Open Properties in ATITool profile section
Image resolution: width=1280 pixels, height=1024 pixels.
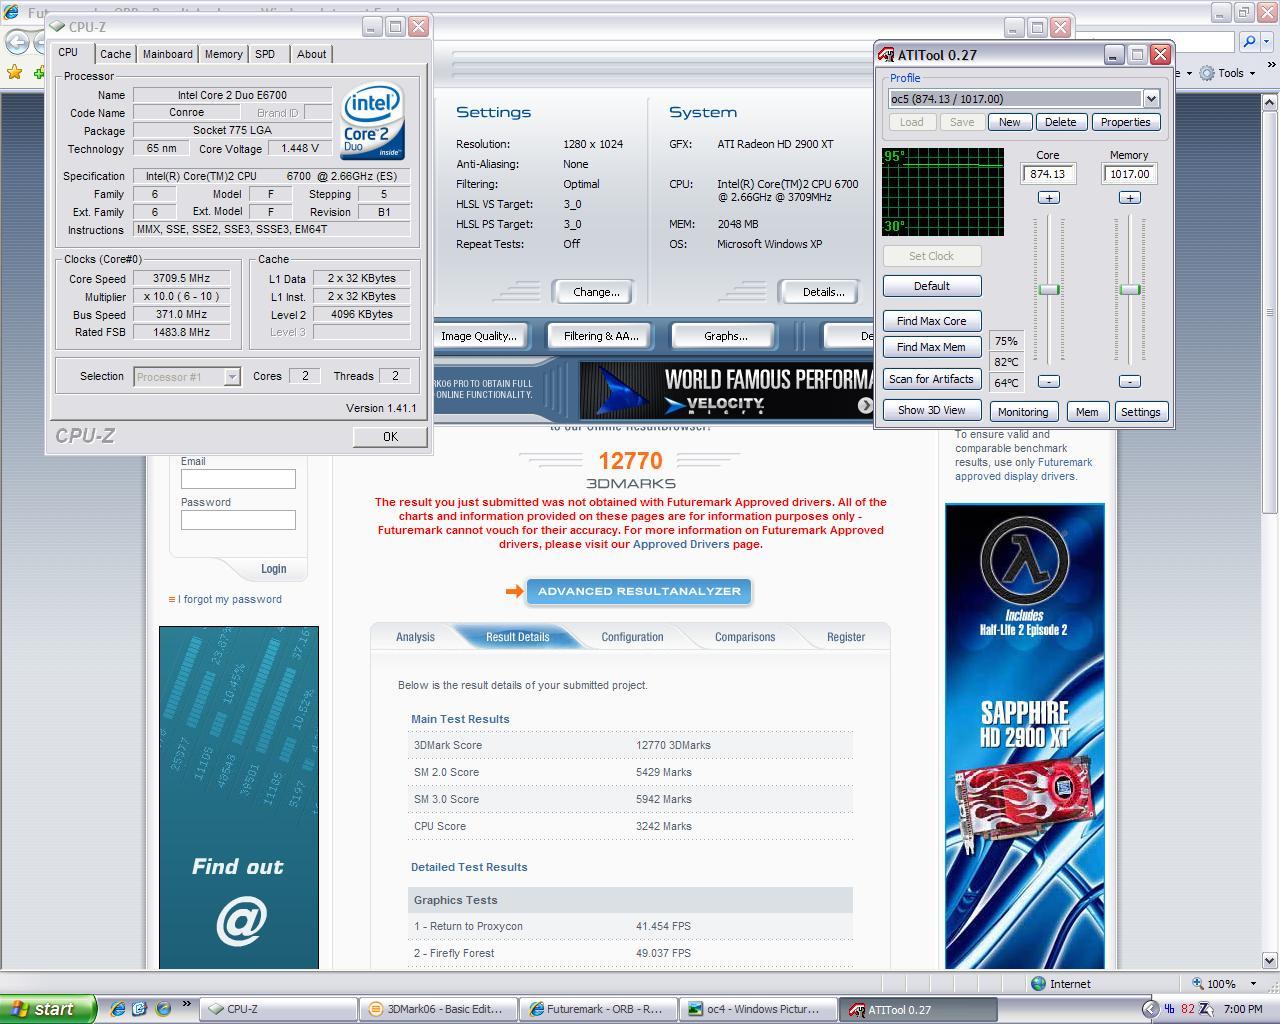(1125, 122)
